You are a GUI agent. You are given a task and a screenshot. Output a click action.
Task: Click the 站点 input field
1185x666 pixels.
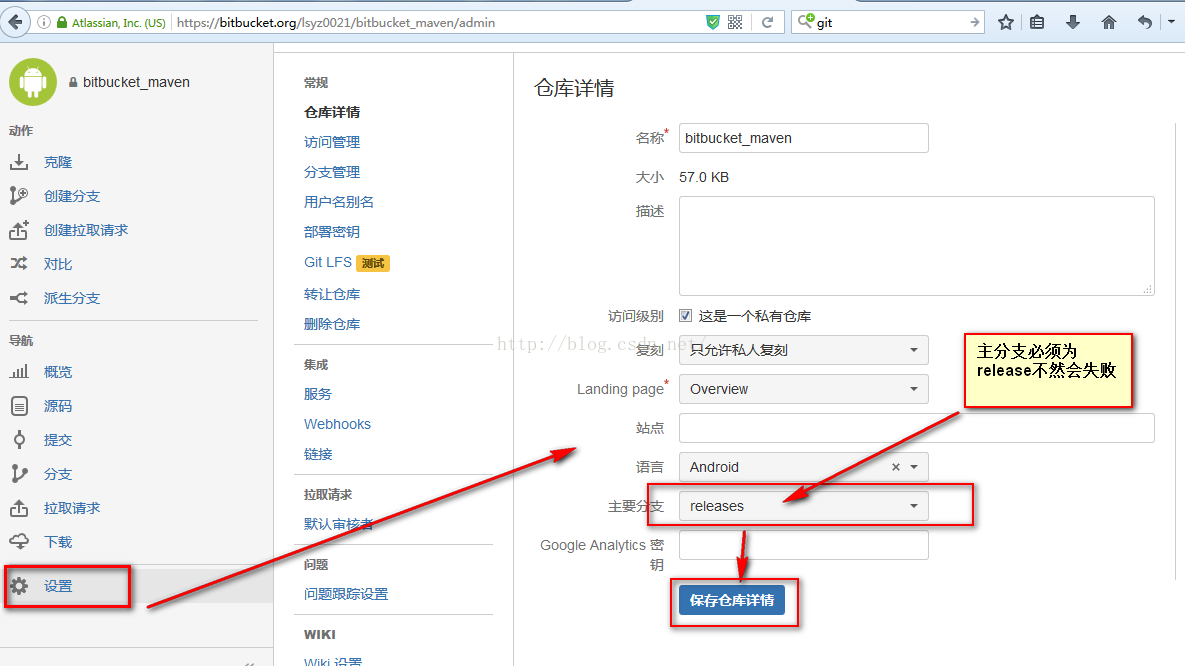coord(917,428)
